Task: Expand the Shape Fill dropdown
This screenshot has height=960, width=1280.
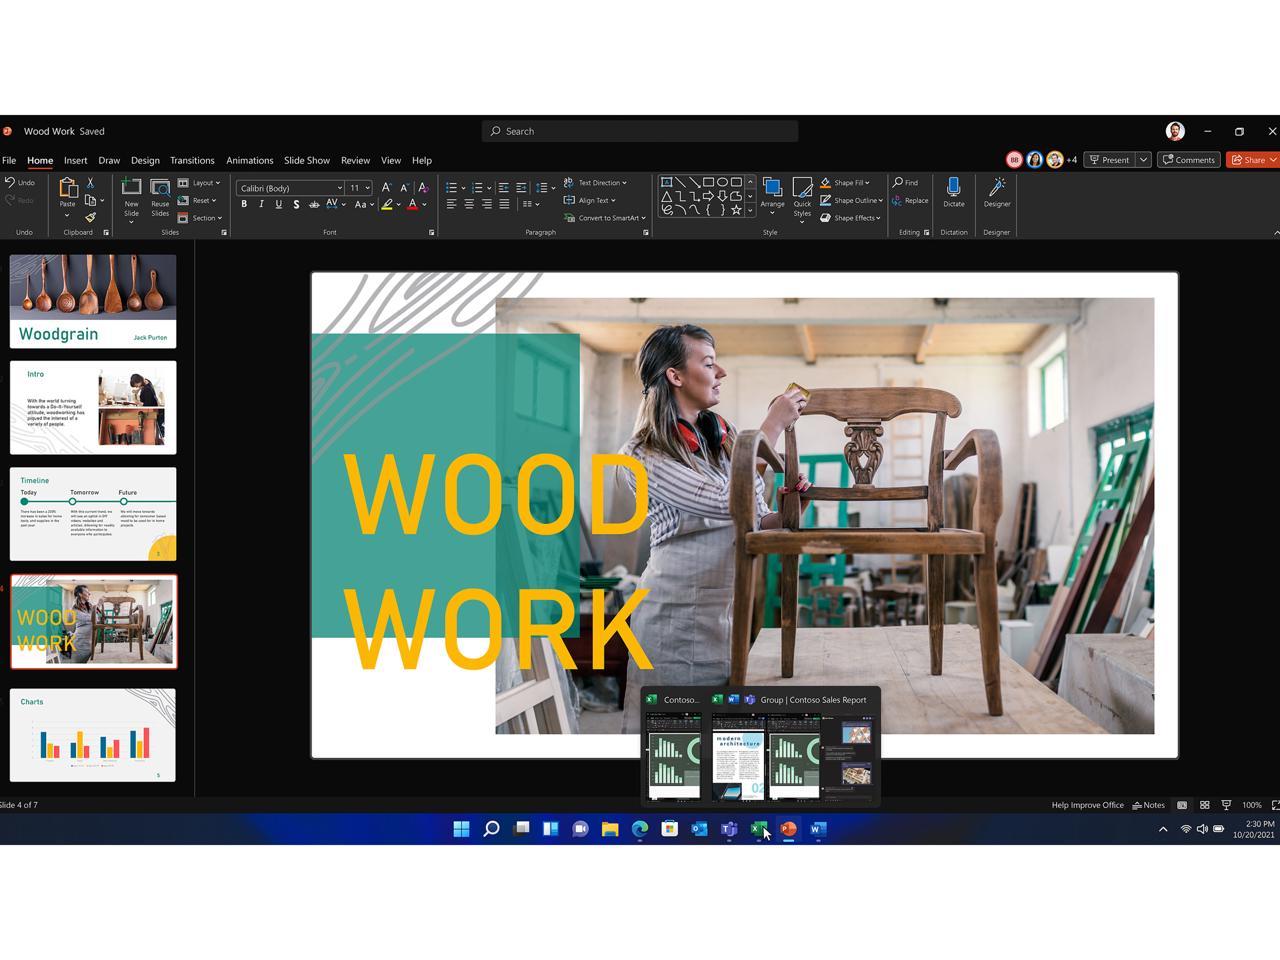Action: pyautogui.click(x=849, y=182)
